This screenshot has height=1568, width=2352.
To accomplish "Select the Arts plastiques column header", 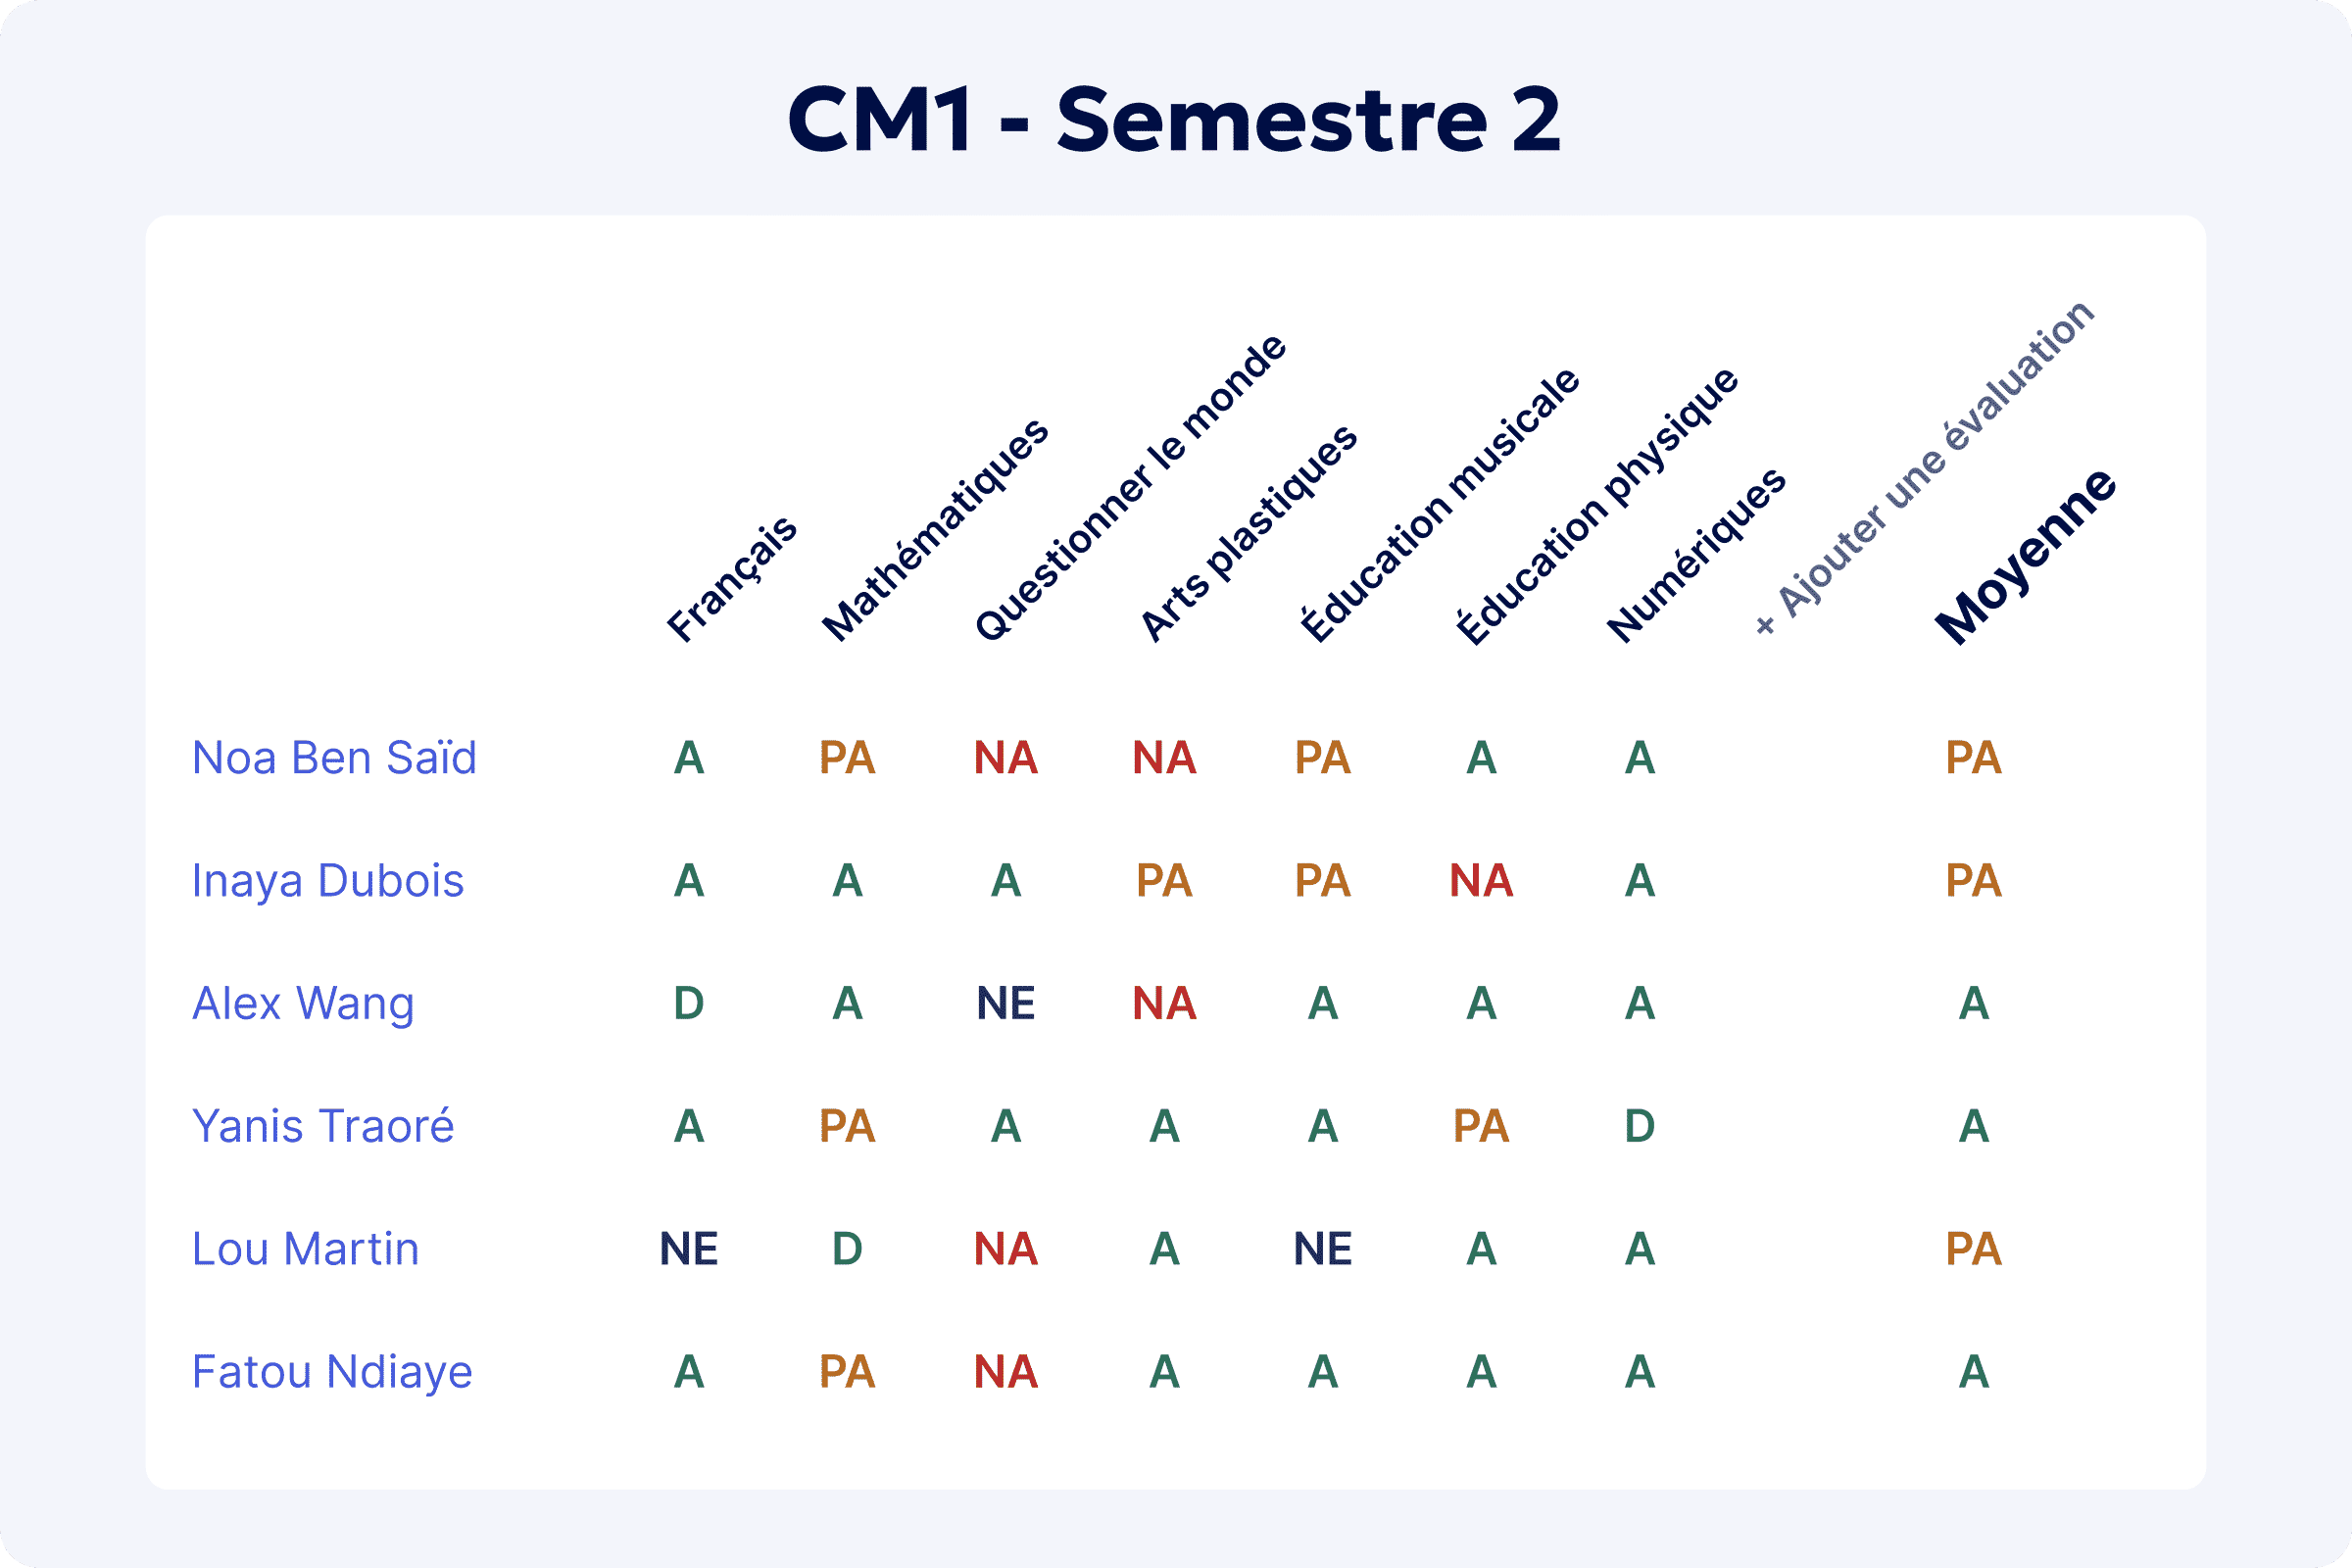I will 1249,533.
